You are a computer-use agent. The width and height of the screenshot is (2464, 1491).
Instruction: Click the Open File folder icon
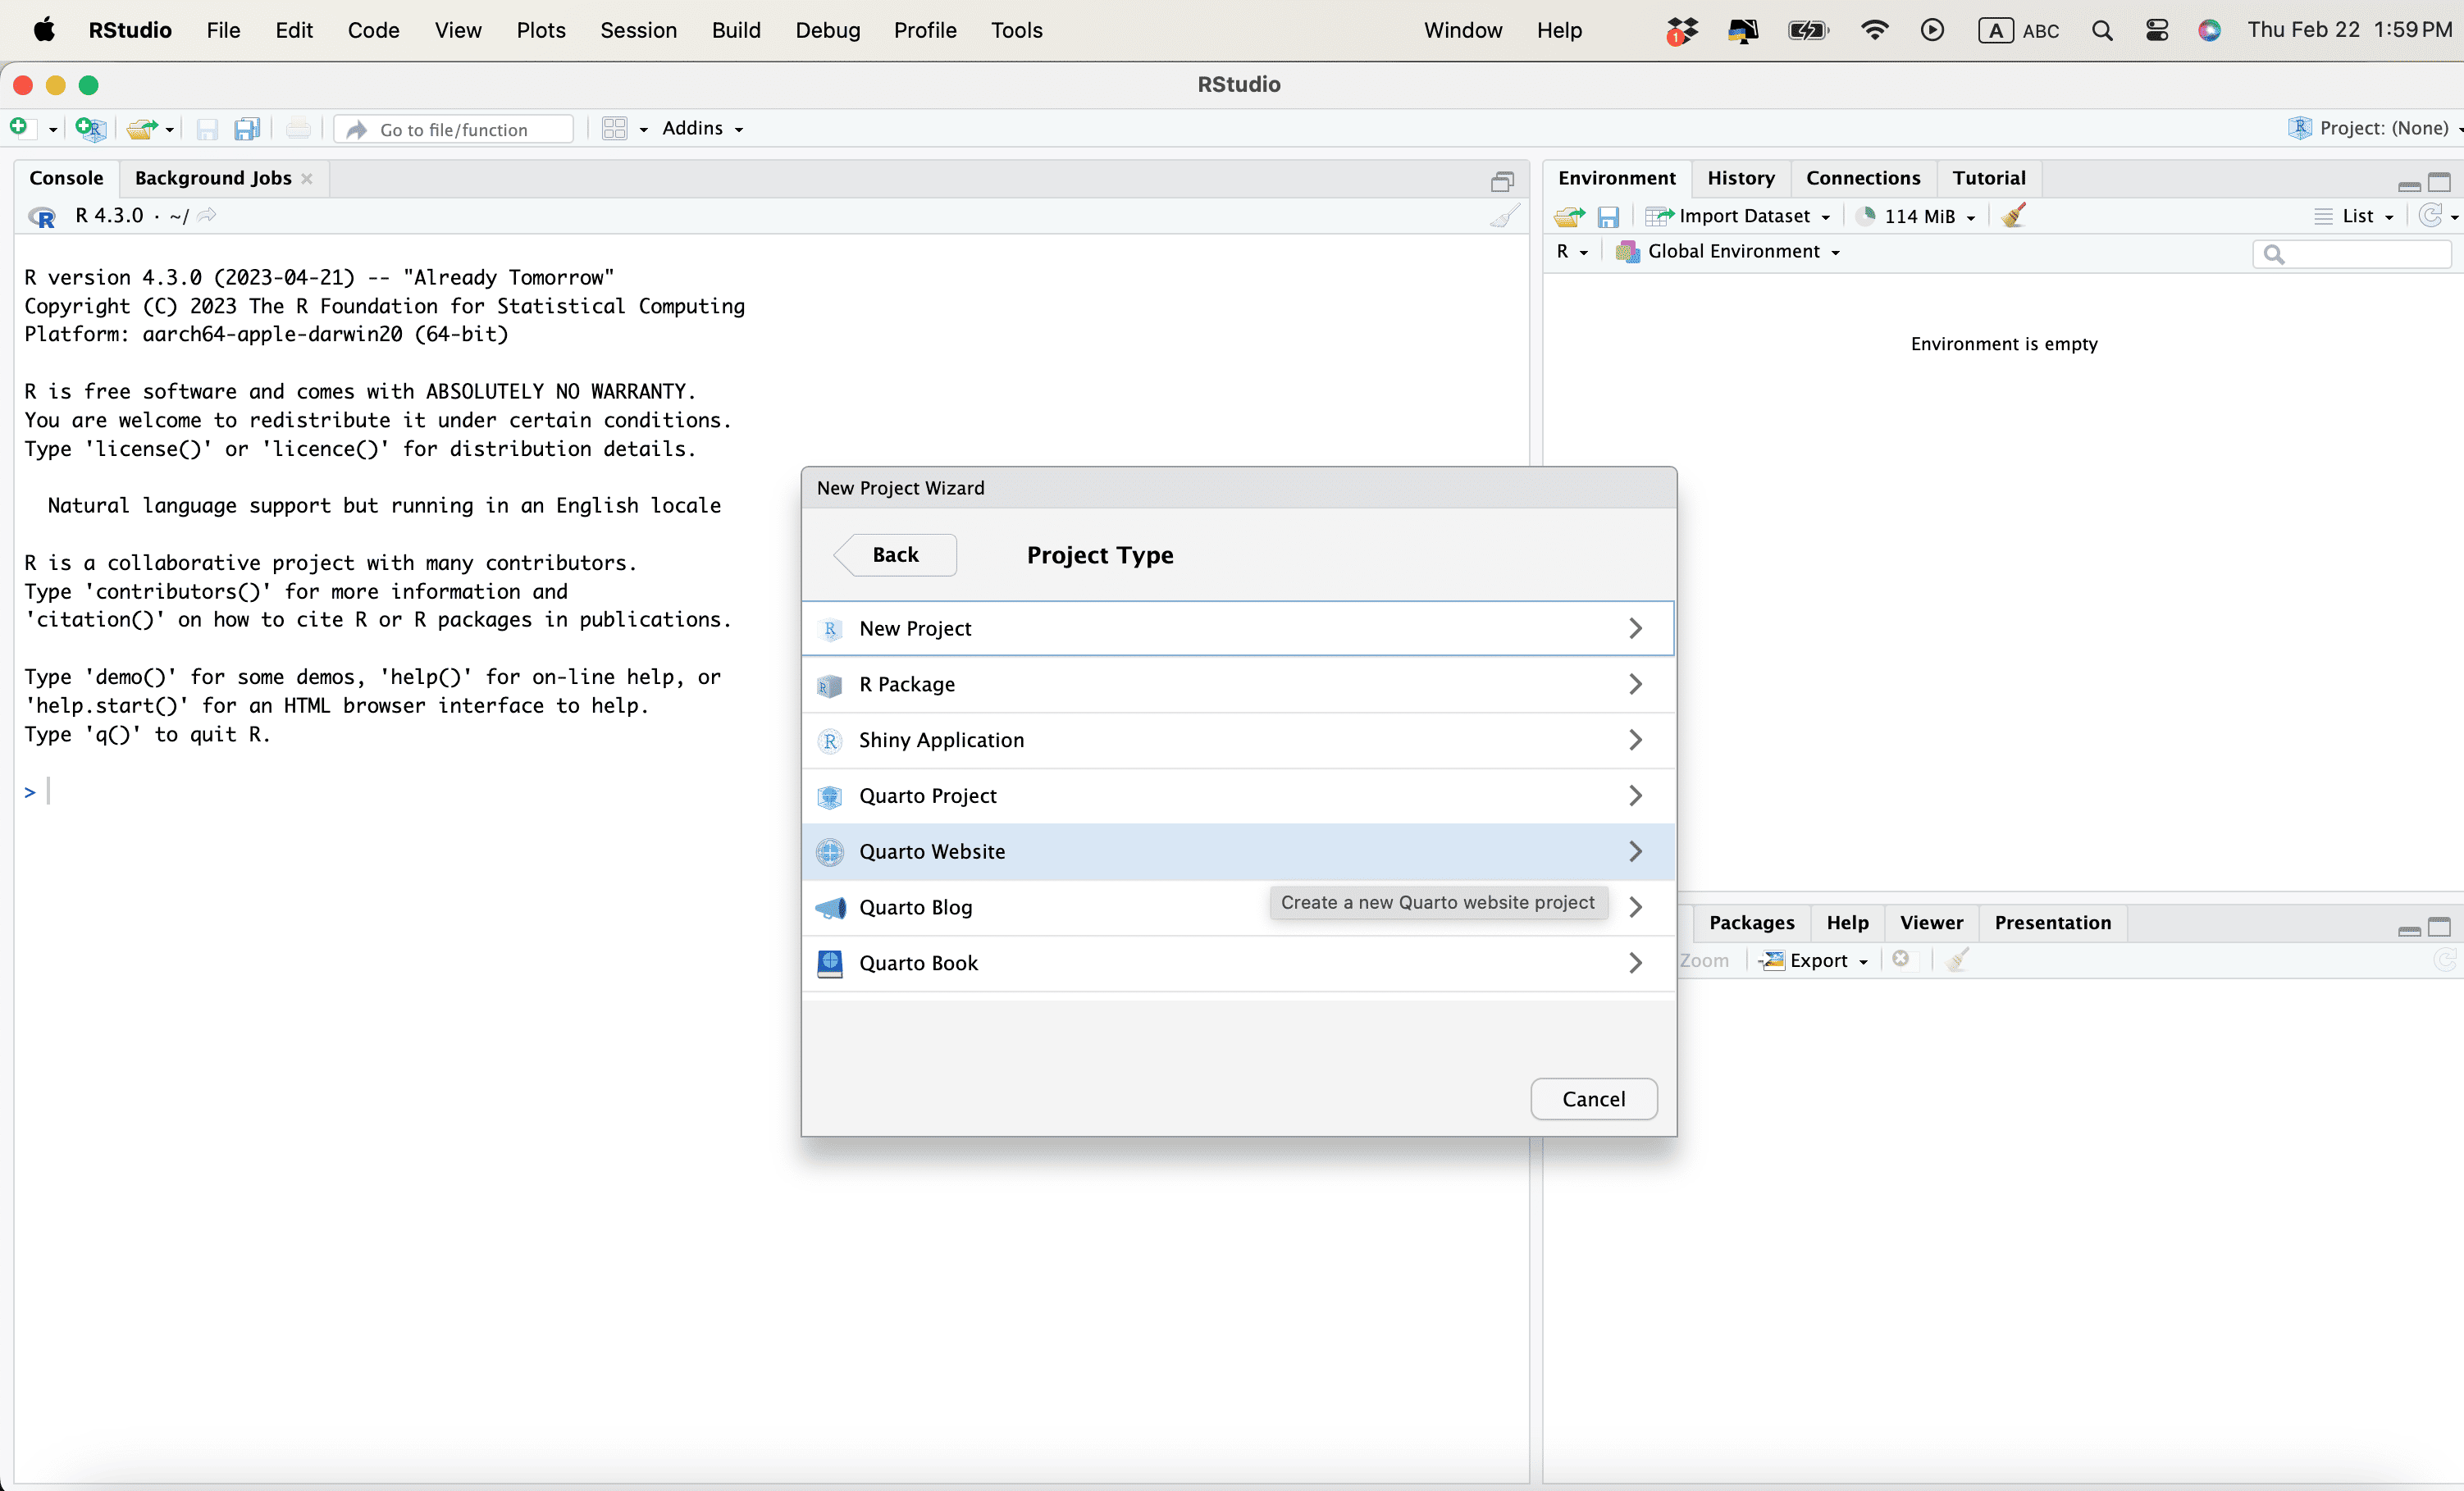click(142, 128)
